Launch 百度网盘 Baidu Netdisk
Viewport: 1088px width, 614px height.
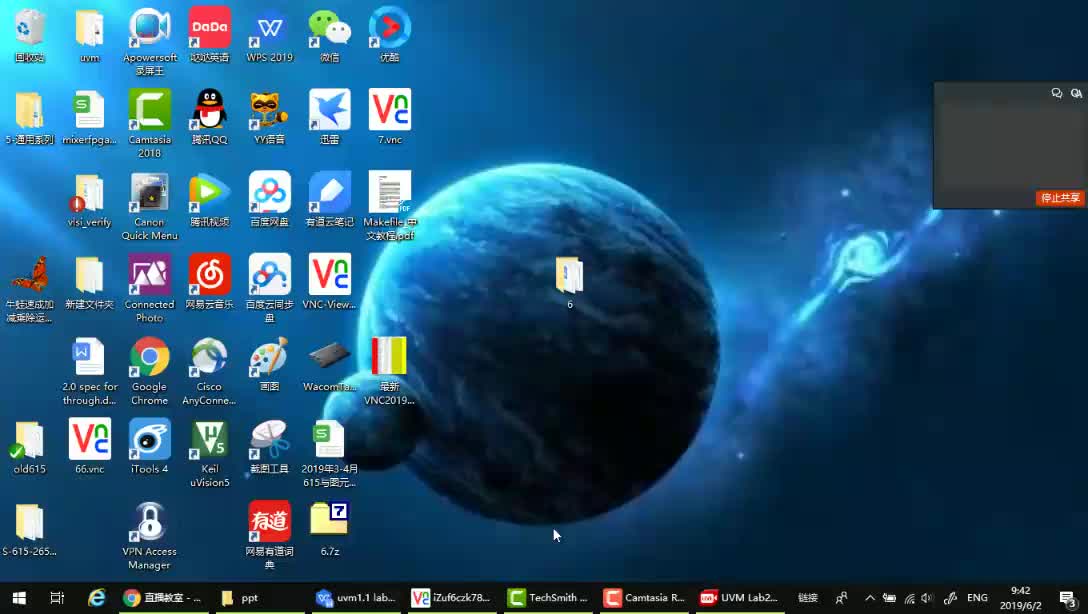[269, 199]
